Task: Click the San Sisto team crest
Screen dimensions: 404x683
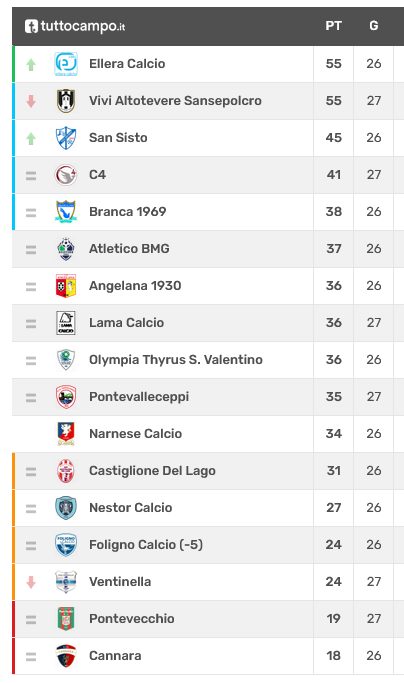Action: pyautogui.click(x=66, y=138)
